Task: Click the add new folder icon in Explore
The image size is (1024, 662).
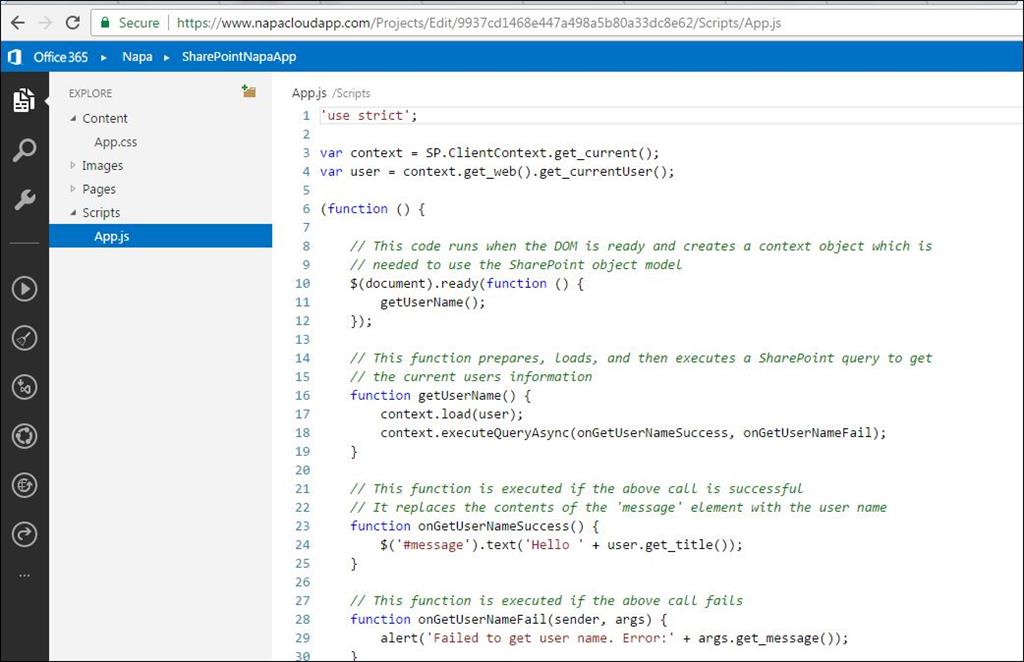Action: (248, 91)
